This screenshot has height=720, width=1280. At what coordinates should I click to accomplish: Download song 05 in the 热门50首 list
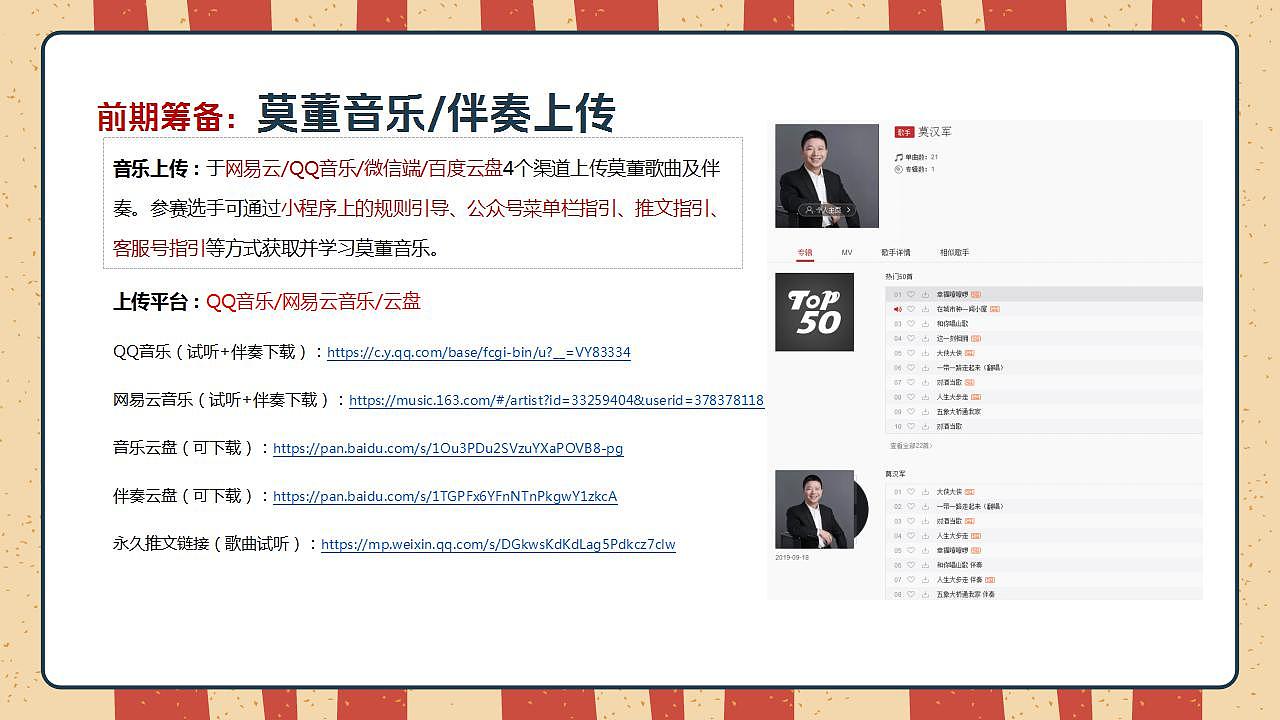[925, 353]
